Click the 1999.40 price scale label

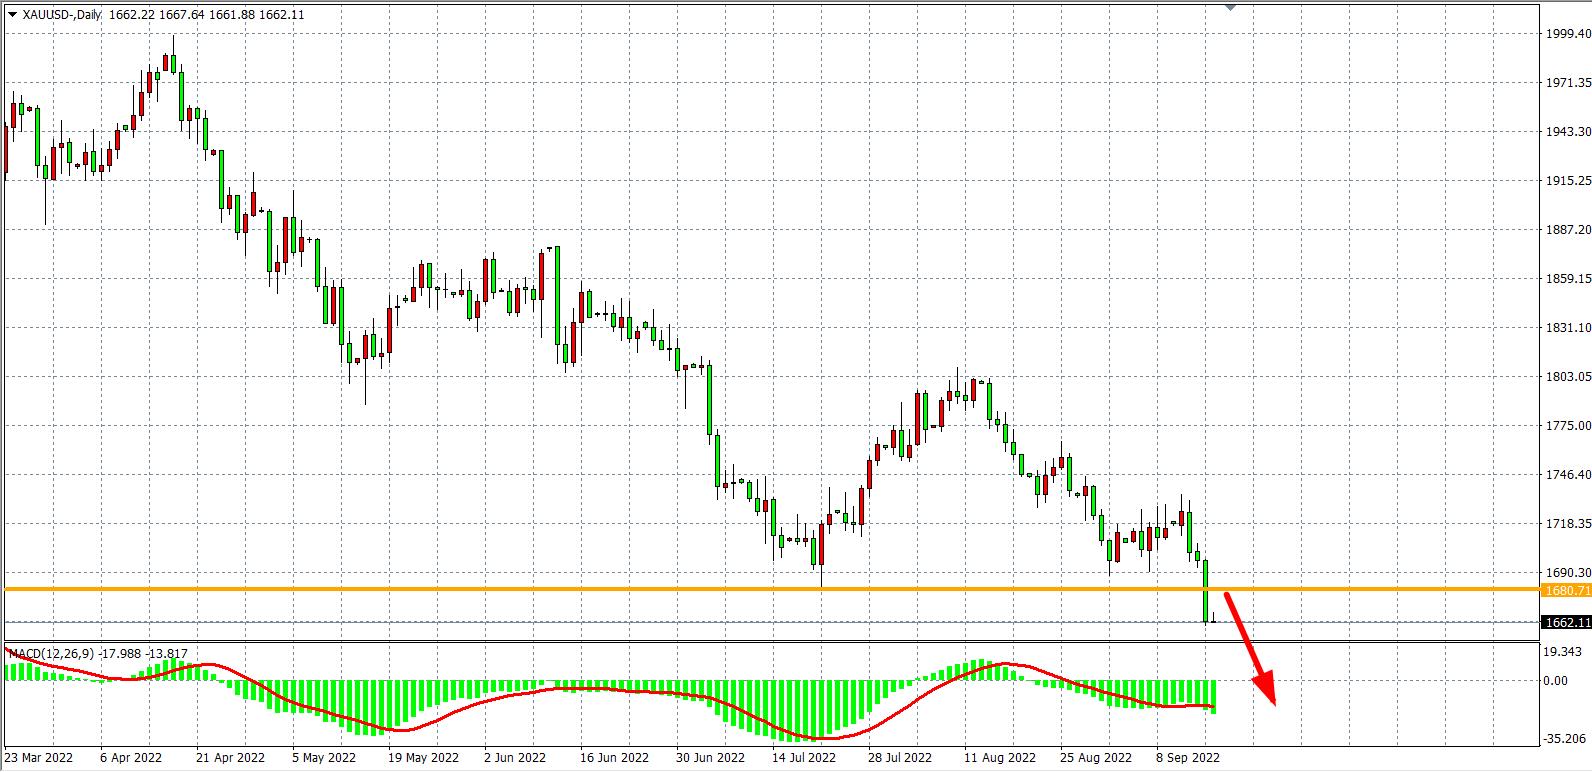coord(1567,33)
